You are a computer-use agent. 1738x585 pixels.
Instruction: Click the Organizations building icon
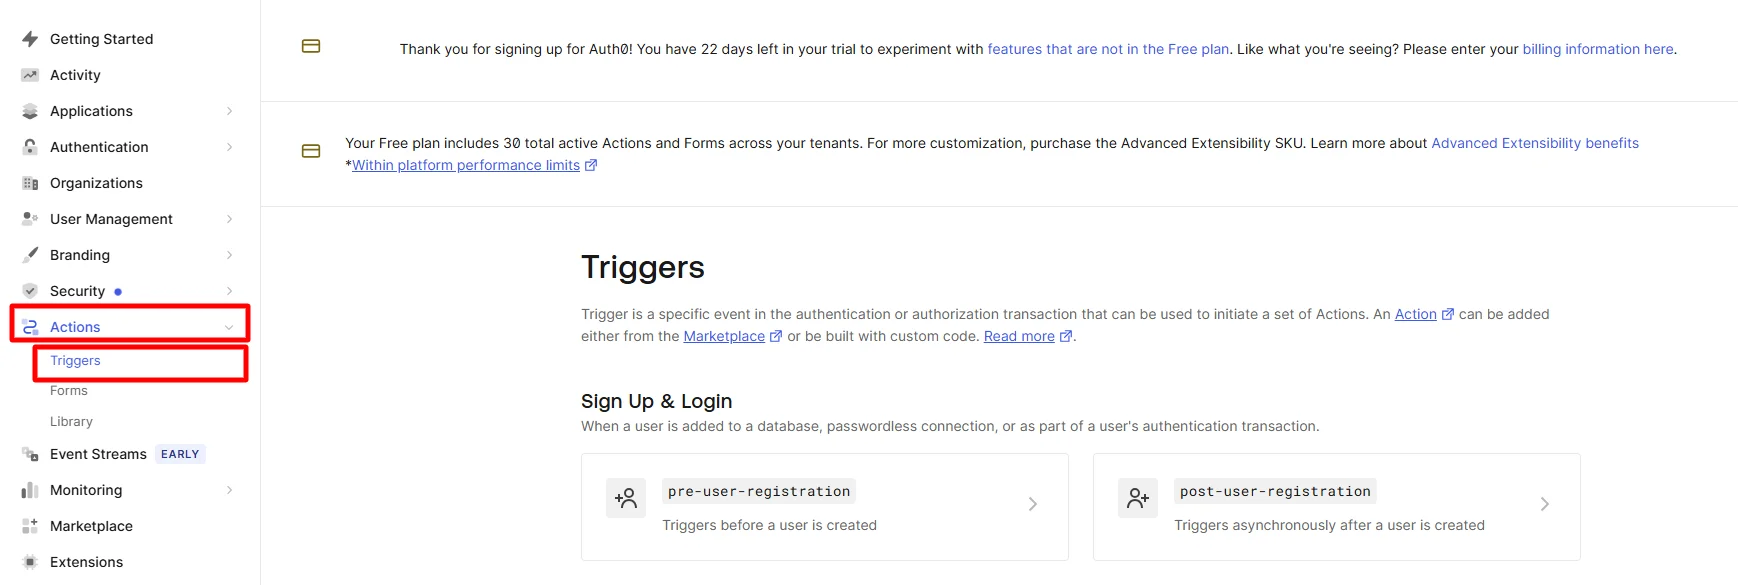pyautogui.click(x=28, y=183)
